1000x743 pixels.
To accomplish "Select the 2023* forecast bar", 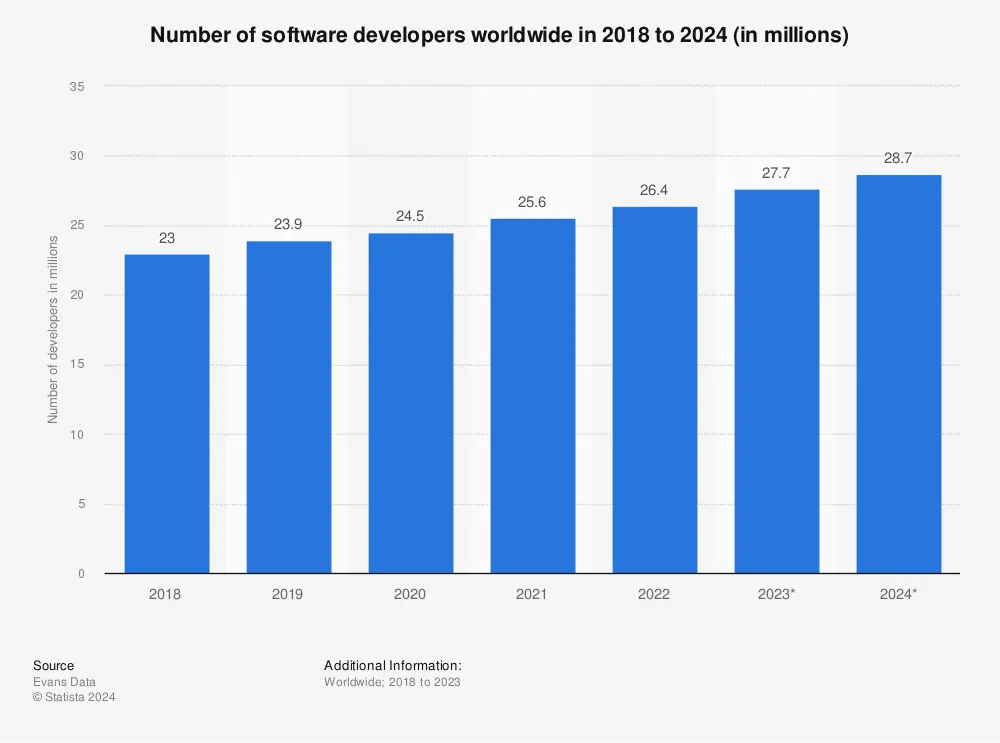I will coord(776,380).
